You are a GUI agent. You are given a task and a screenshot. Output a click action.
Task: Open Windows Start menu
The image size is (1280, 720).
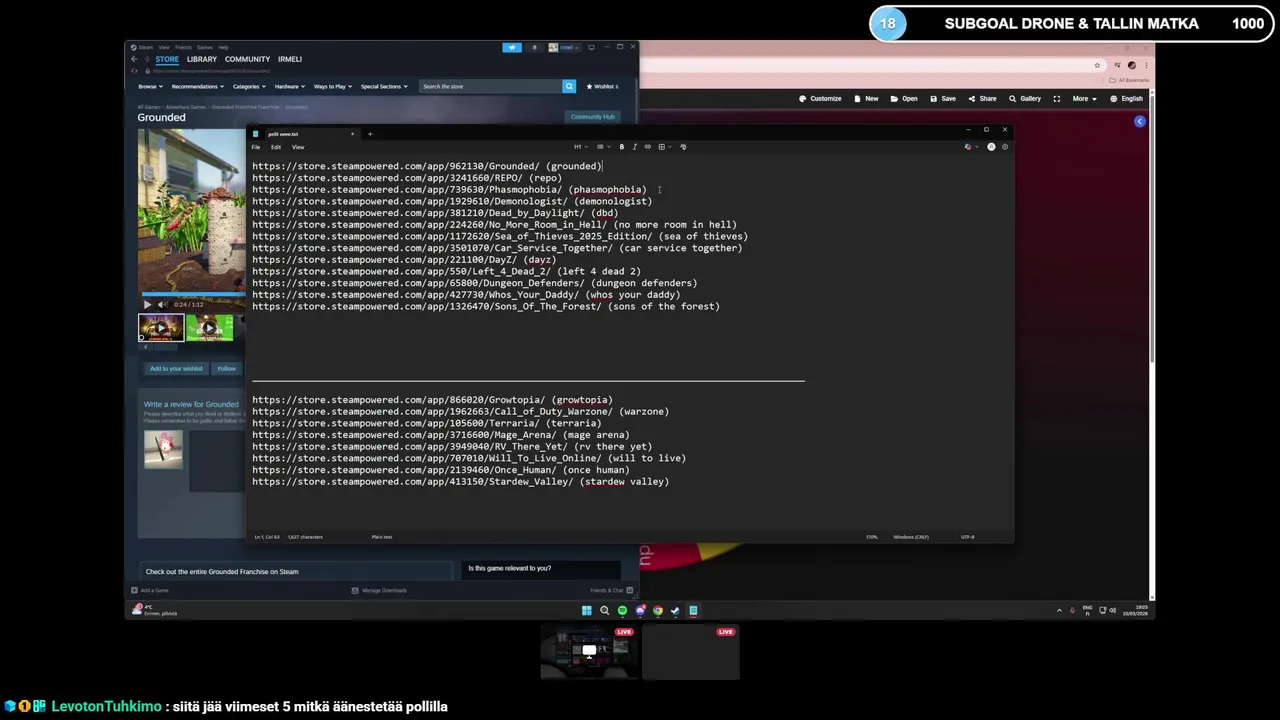point(587,610)
